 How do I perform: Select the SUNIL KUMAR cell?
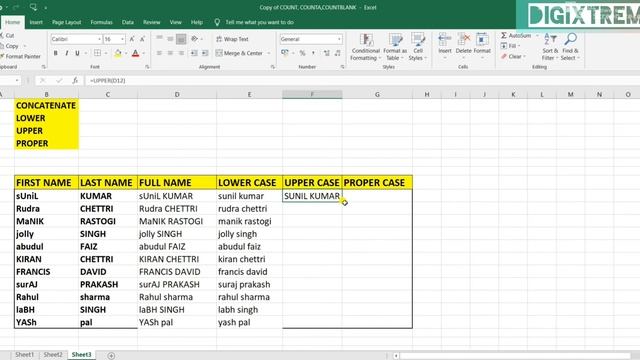point(312,196)
